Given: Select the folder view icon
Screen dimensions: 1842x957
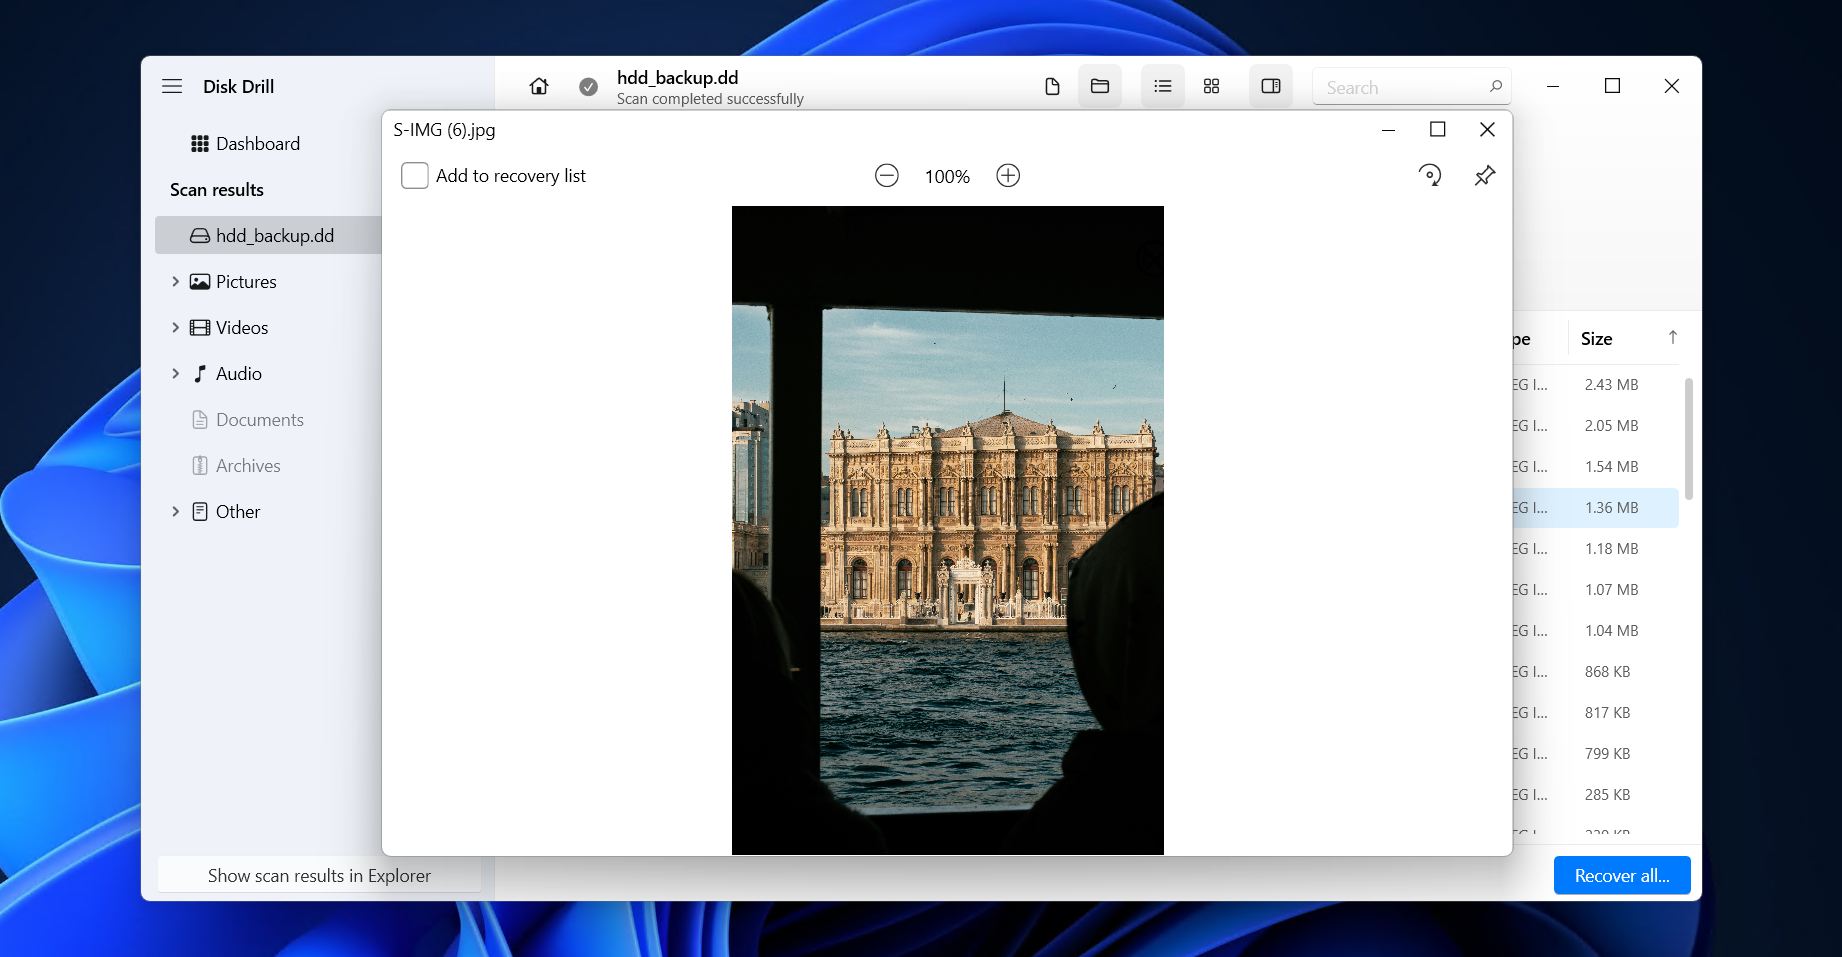Looking at the screenshot, I should [1100, 87].
